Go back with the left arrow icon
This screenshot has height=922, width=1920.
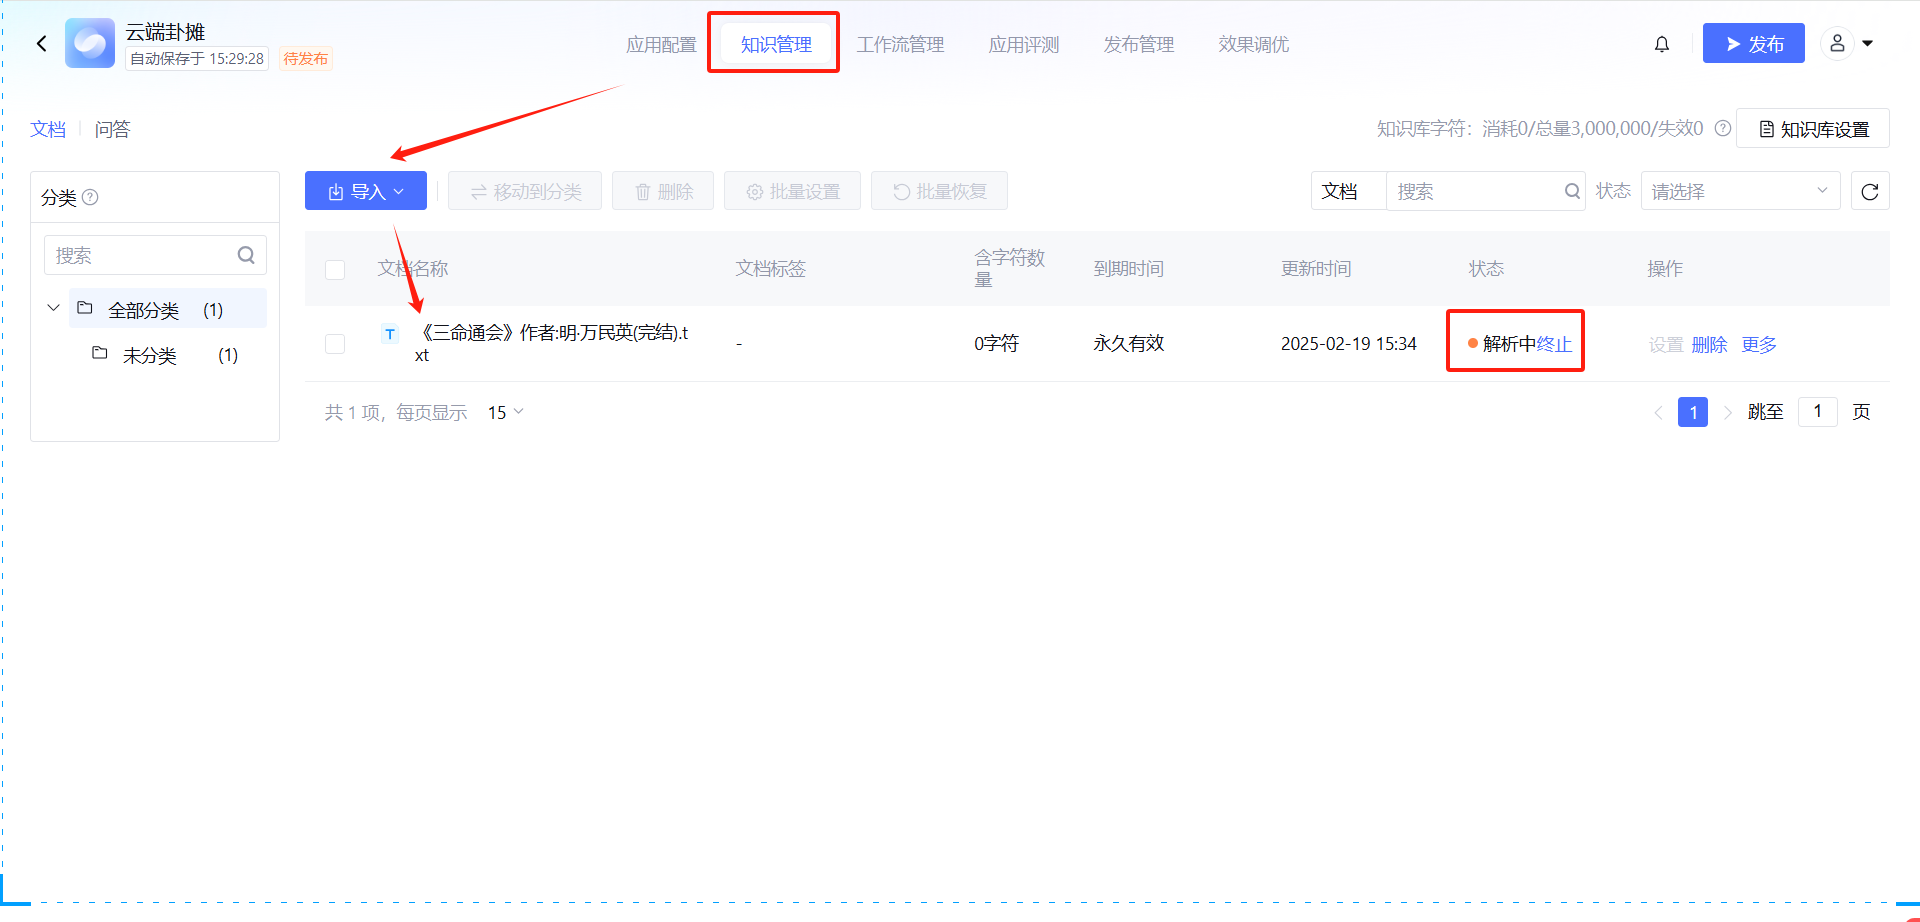41,43
